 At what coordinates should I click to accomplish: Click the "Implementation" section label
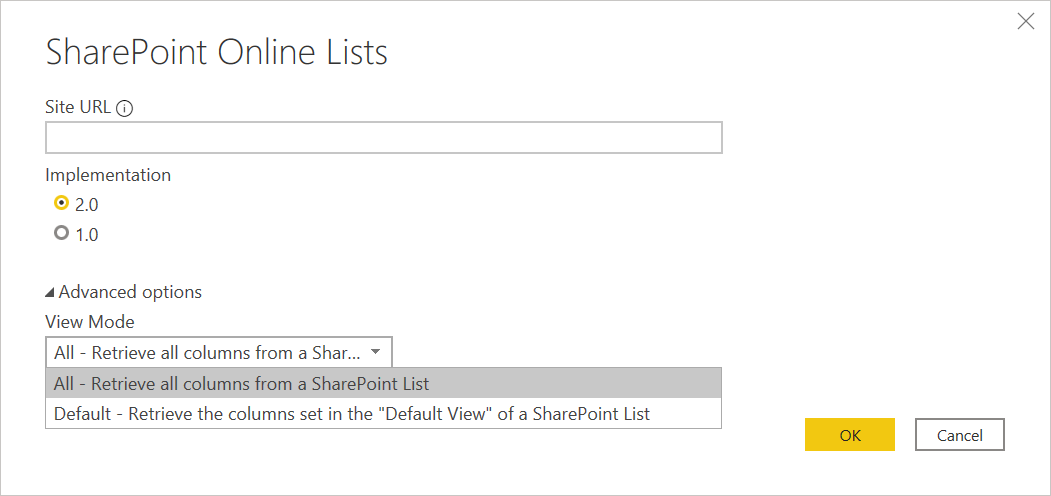pos(108,175)
